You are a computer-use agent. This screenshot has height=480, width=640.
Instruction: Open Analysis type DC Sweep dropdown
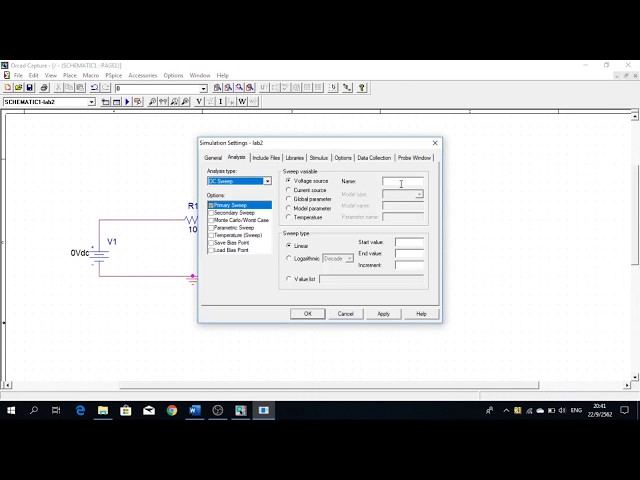(267, 181)
